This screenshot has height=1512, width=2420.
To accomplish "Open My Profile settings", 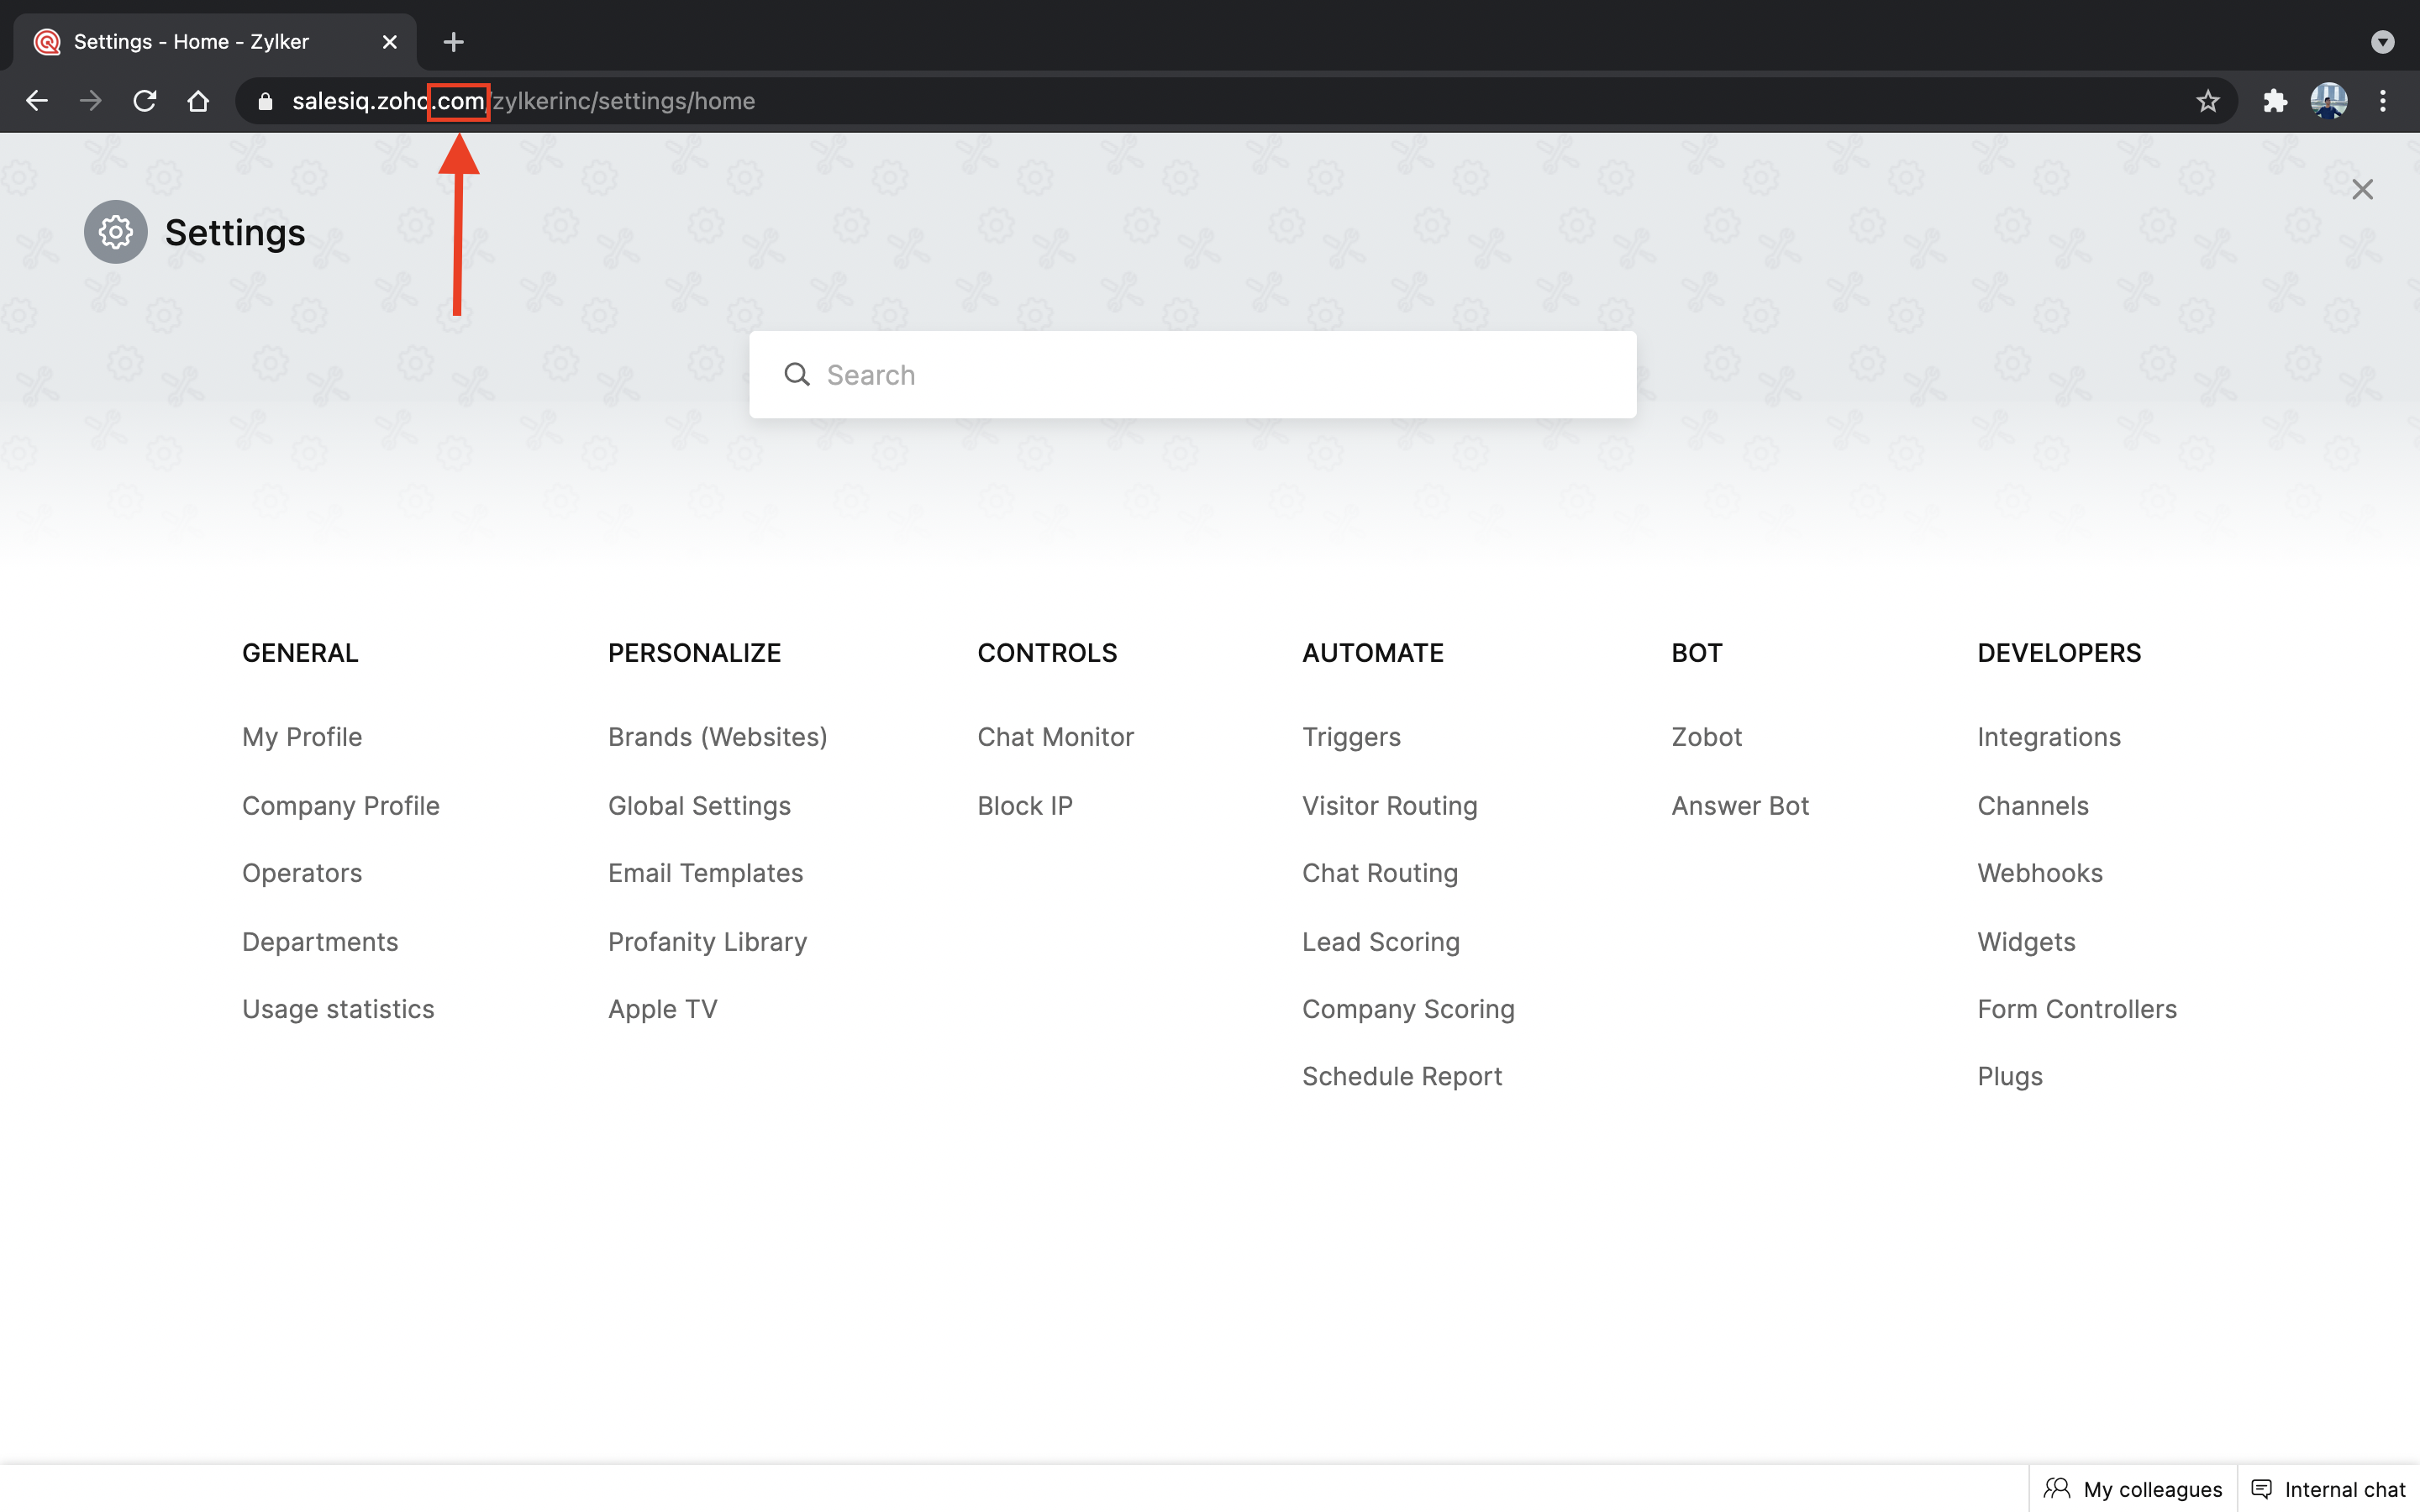I will (x=302, y=737).
